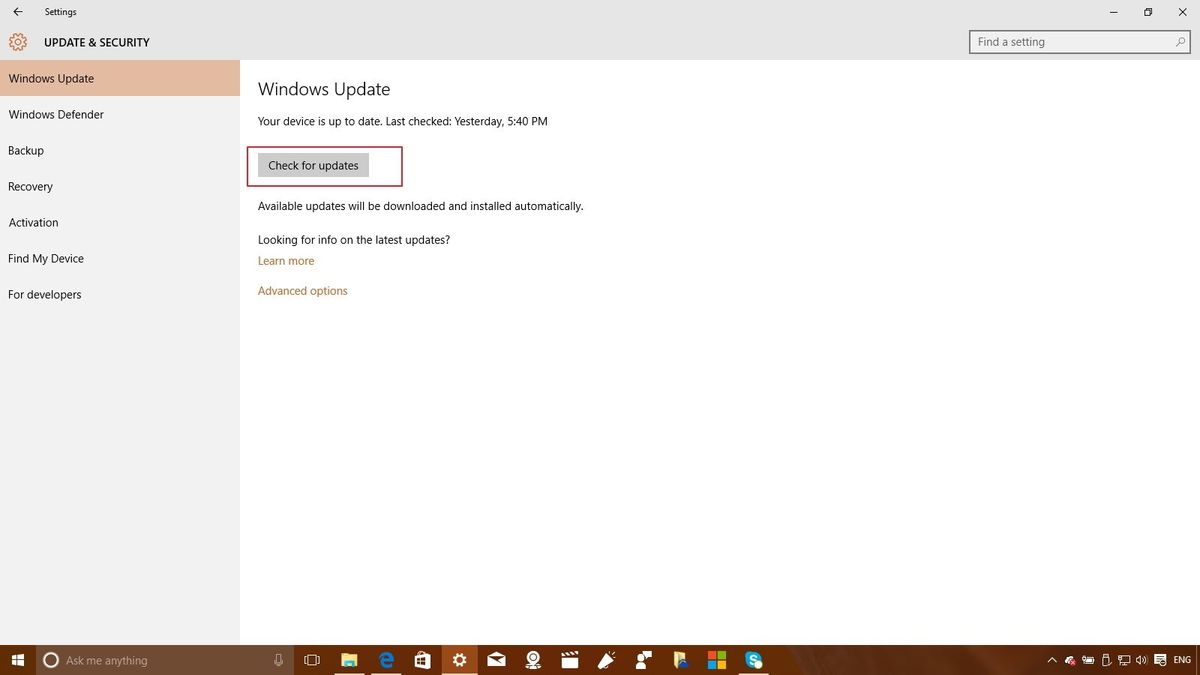Click the Check for updates button
Screen dimensions: 1200x675
[x=312, y=165]
